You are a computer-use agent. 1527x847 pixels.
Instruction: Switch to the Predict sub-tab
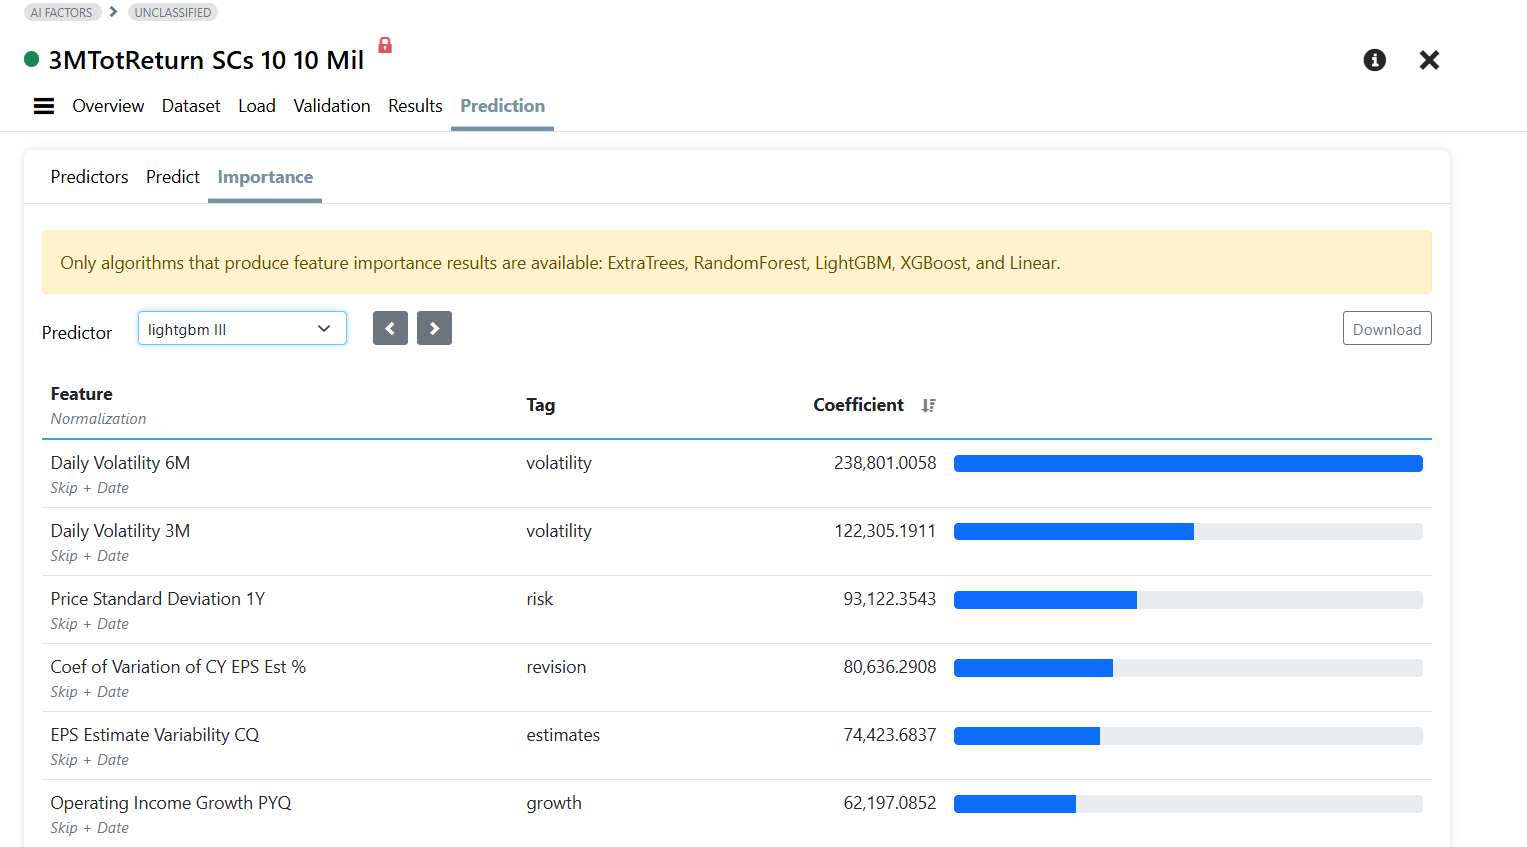(x=173, y=177)
